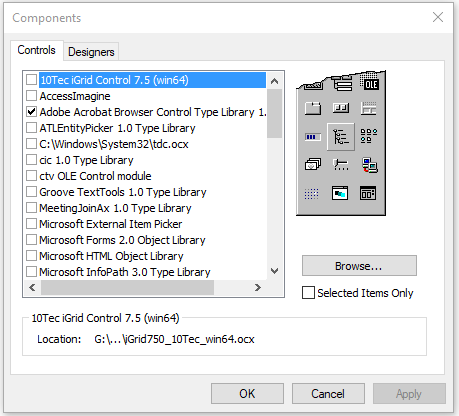Uncheck Adobe Acrobat Browser Control Type Library
This screenshot has width=459, height=416.
(x=31, y=112)
